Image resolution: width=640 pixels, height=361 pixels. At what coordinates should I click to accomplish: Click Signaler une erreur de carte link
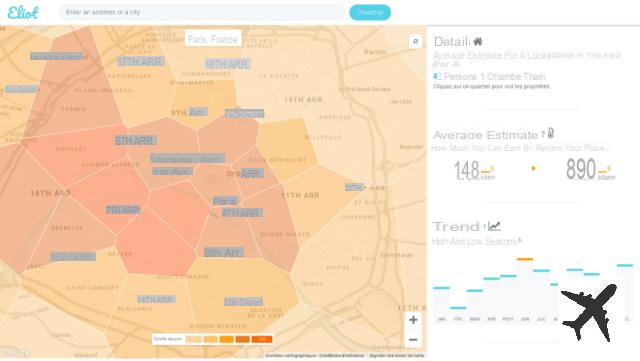click(x=396, y=356)
